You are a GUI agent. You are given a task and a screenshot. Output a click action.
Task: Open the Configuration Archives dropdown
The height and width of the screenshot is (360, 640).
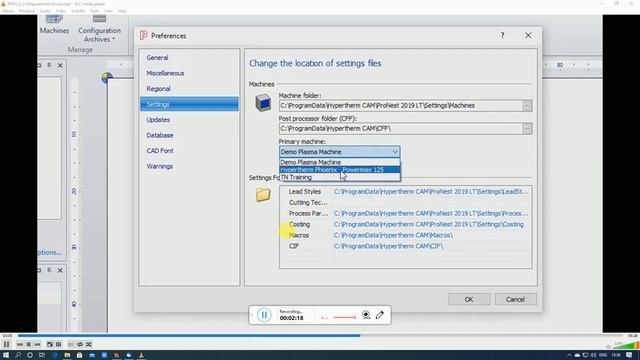coord(99,29)
